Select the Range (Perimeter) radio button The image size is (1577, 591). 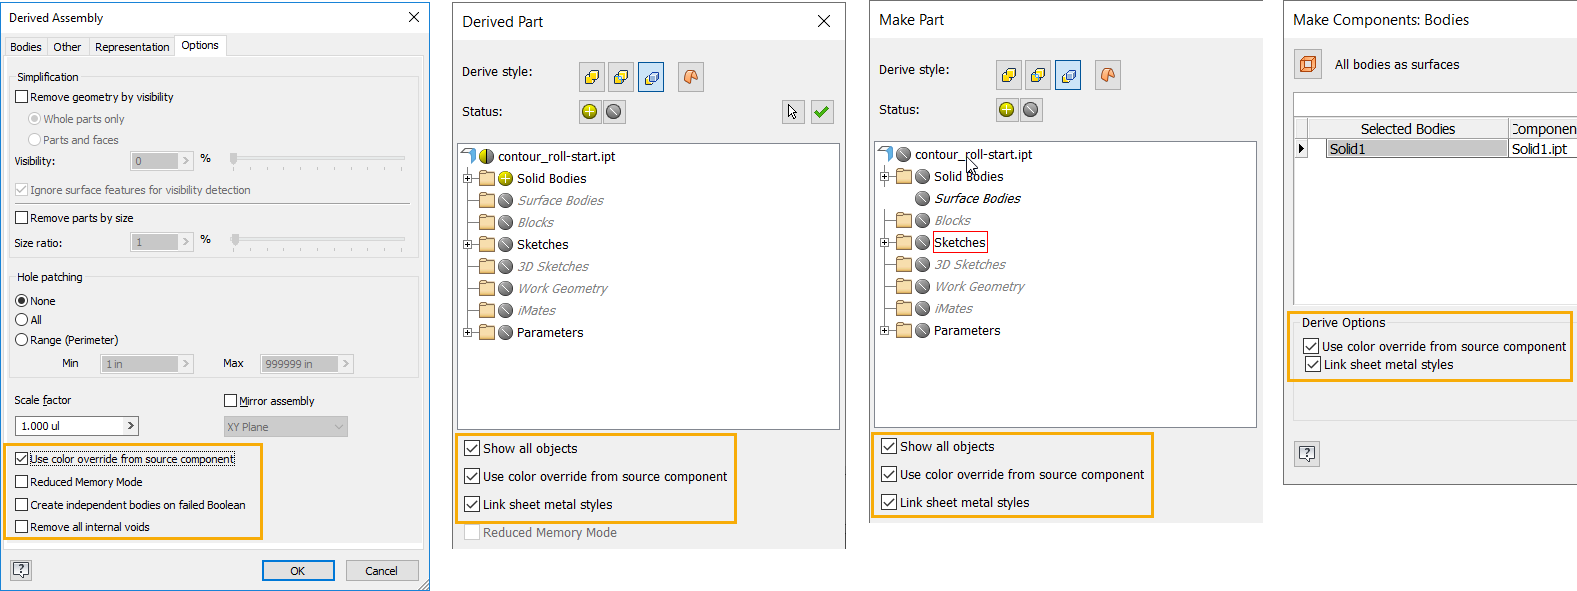22,340
